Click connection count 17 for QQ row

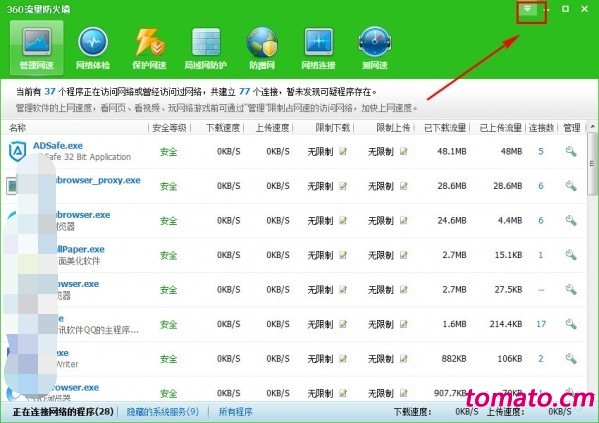coord(541,324)
